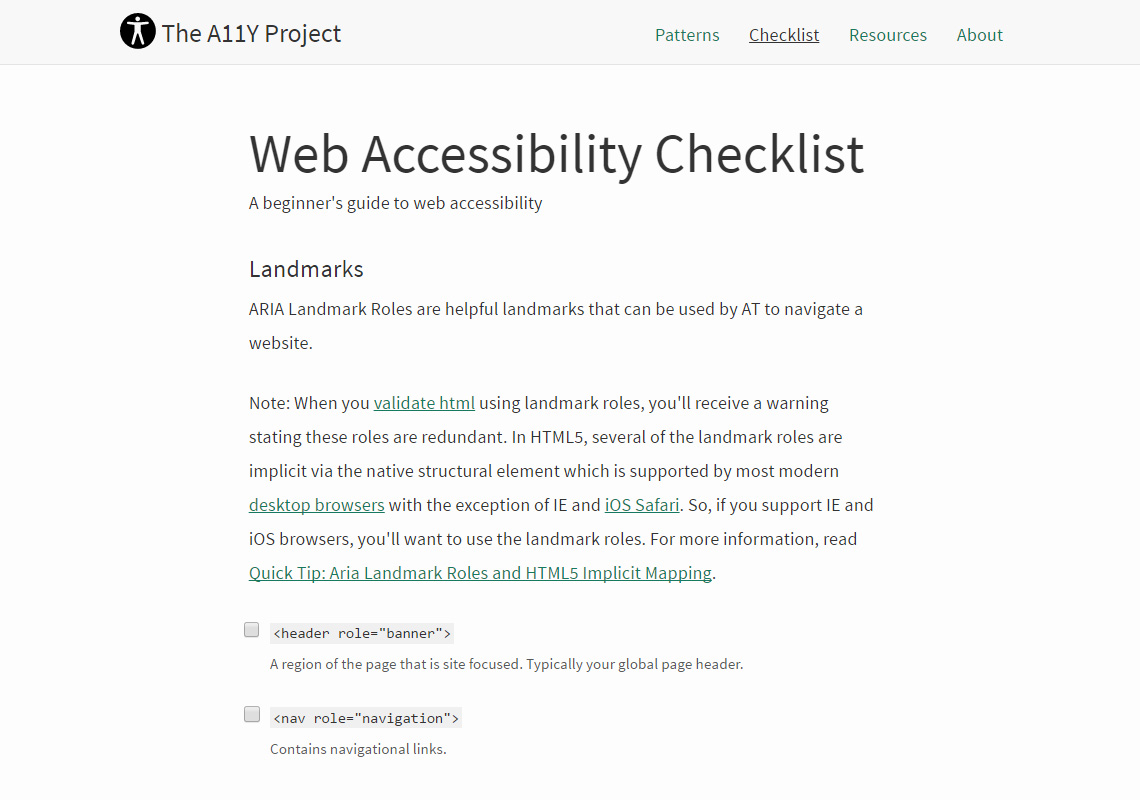Screen dimensions: 1140x800
Task: Open the validate html link
Action: pos(424,403)
